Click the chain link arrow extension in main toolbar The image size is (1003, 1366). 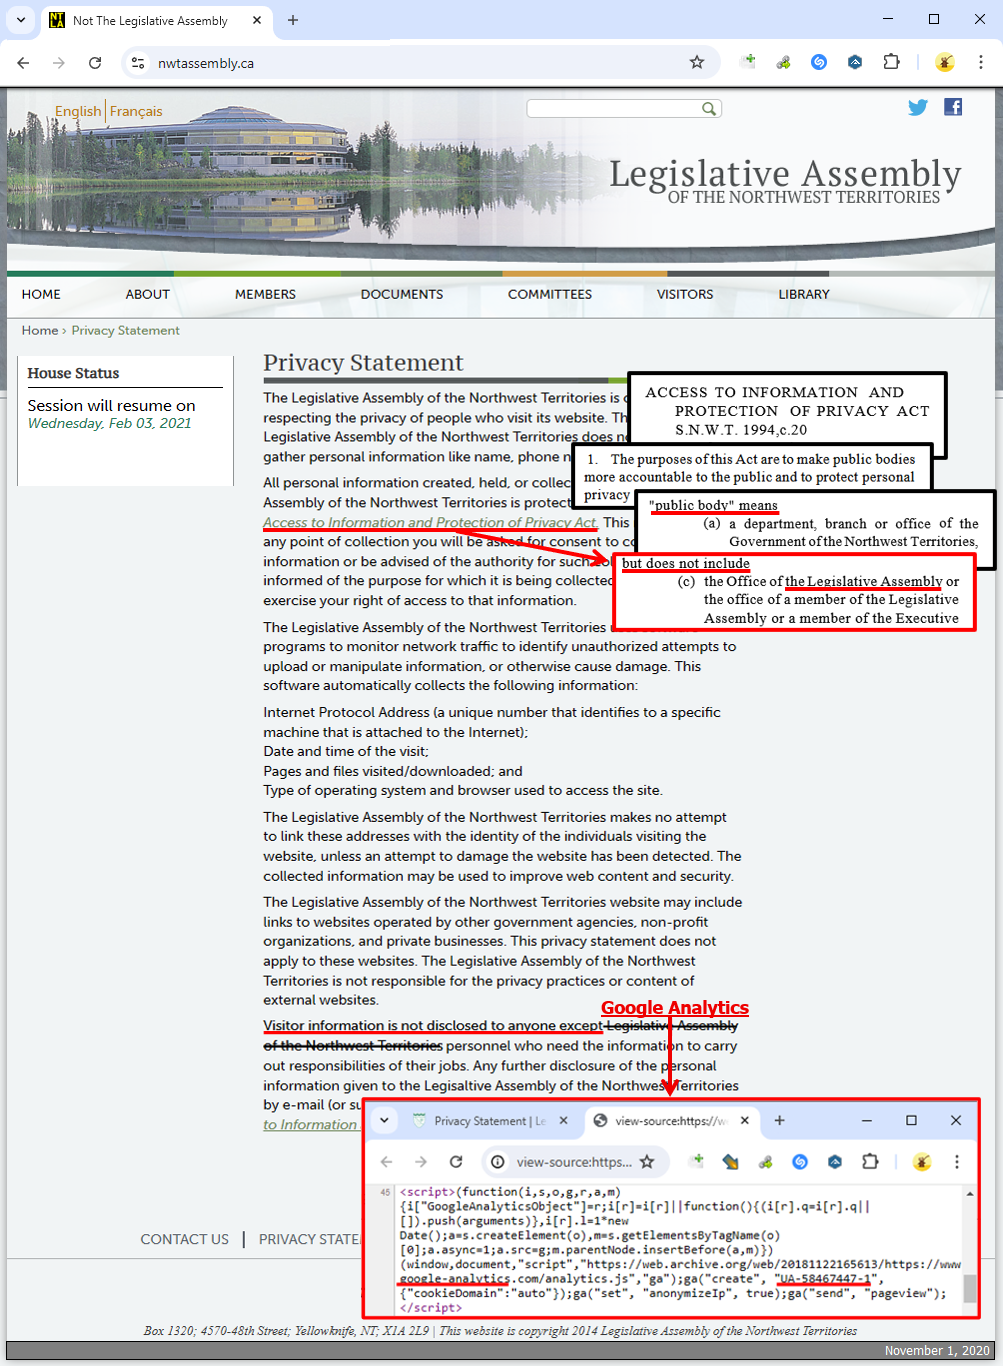pos(783,62)
